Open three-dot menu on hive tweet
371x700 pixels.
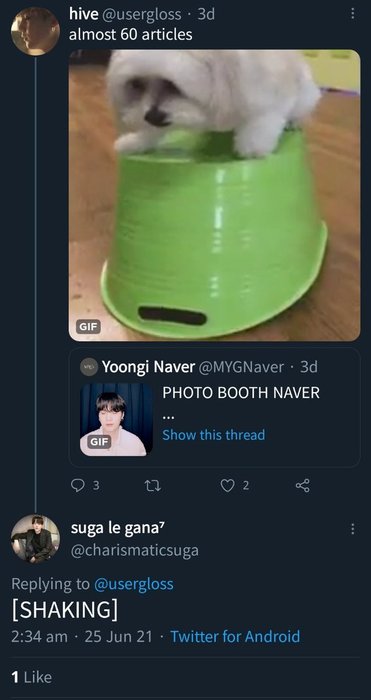(x=353, y=14)
